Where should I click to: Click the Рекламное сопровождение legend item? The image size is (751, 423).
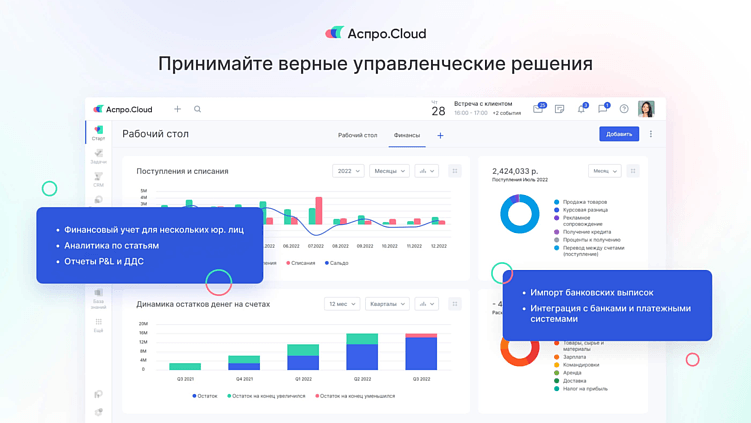578,221
